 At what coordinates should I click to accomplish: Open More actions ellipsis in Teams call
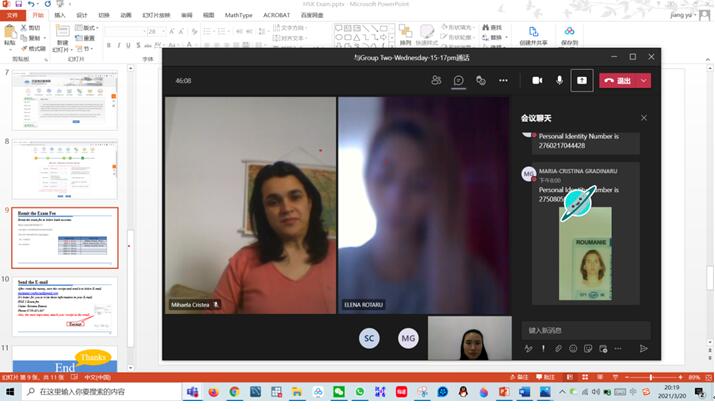pos(503,81)
